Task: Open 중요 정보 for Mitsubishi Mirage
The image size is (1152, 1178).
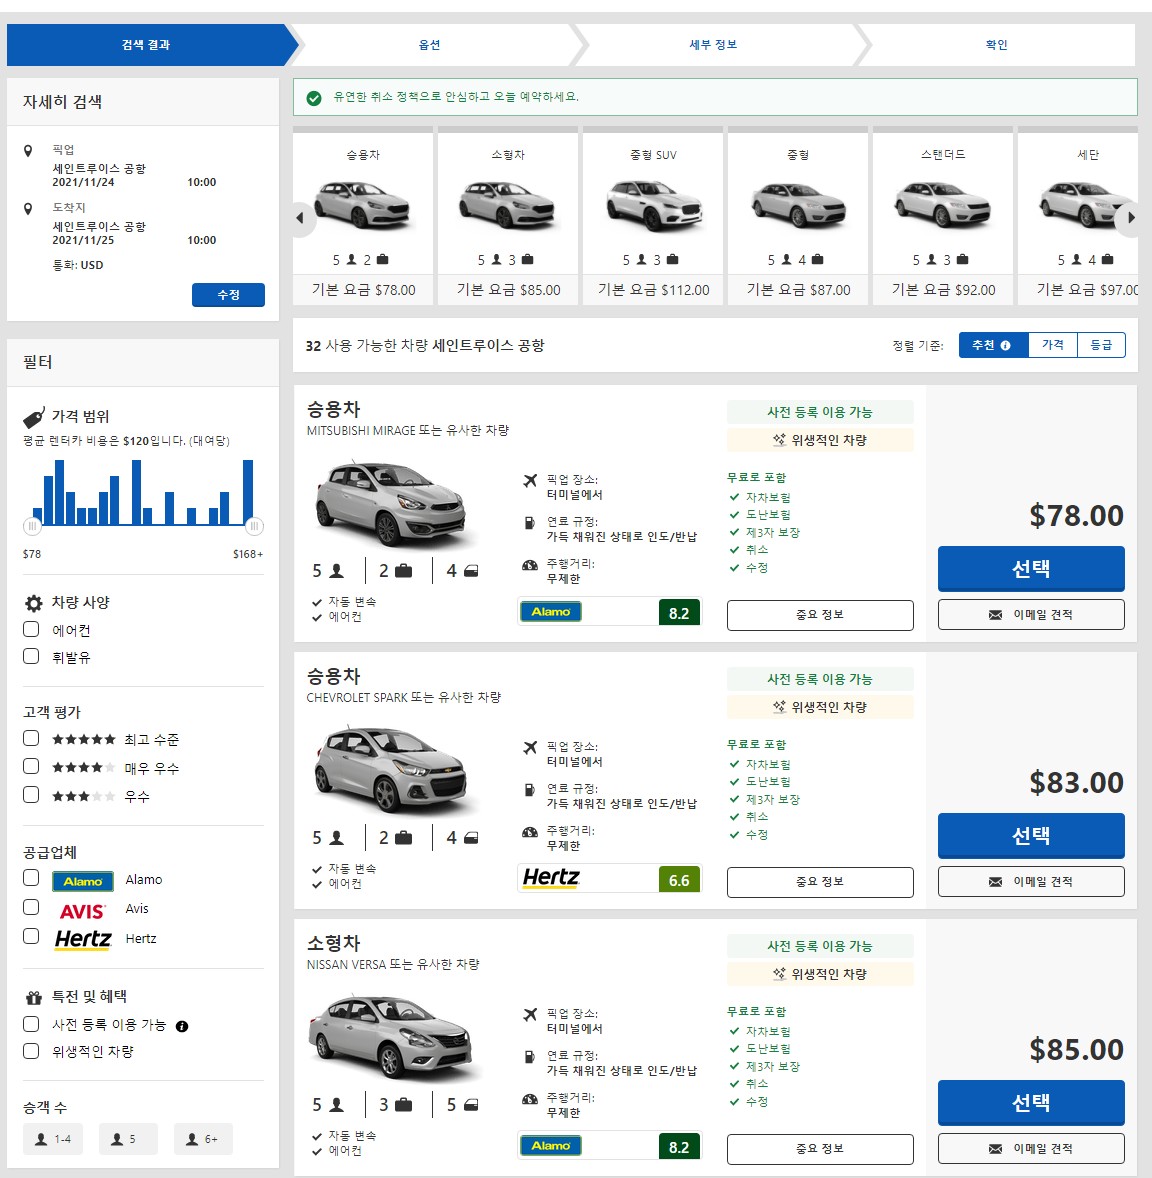Action: pos(820,615)
